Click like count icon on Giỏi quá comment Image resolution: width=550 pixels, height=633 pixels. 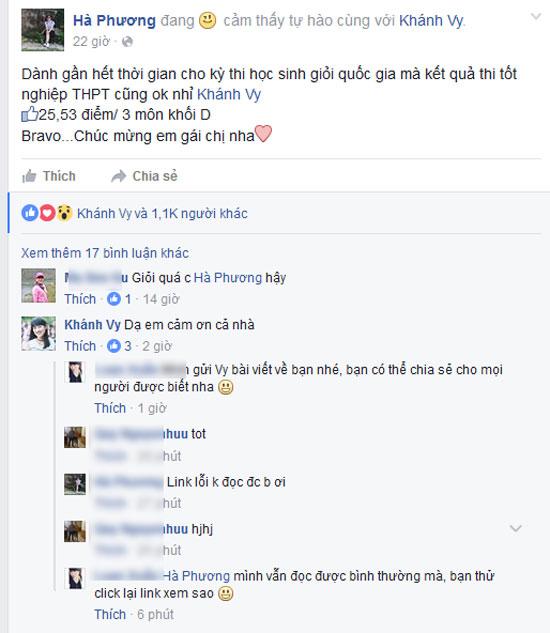pyautogui.click(x=114, y=299)
